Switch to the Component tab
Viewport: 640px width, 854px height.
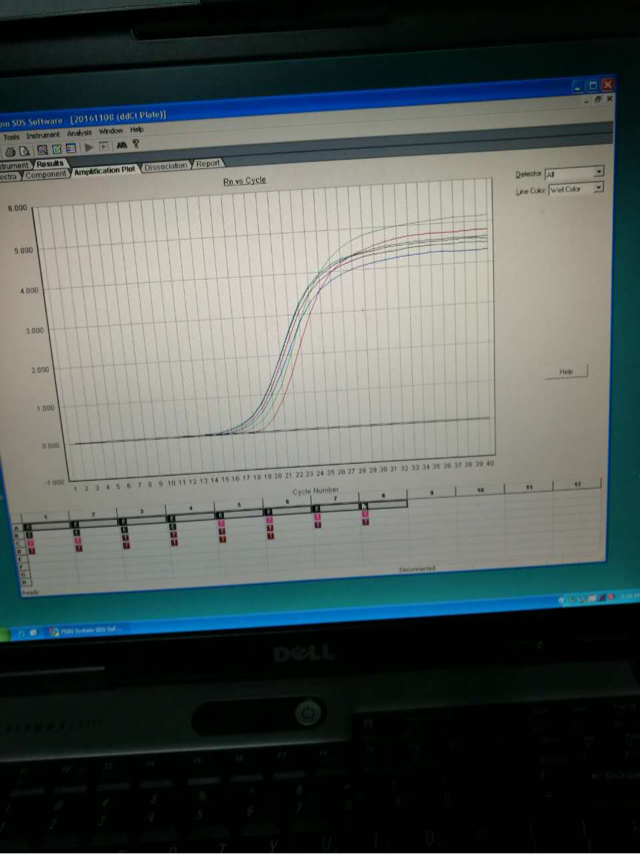tap(46, 174)
